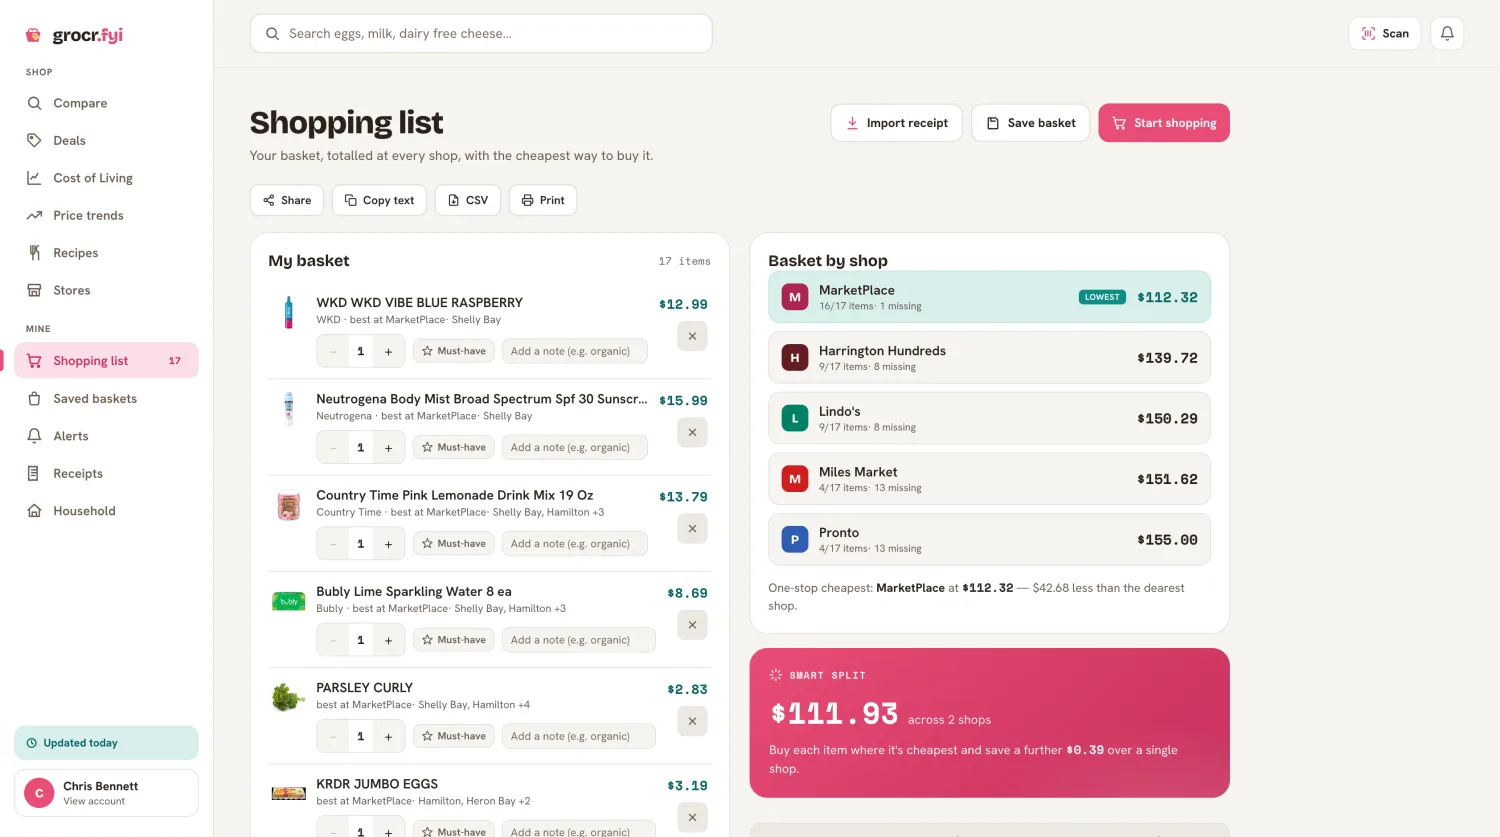Open Recipes in sidebar
The width and height of the screenshot is (1500, 837).
(x=106, y=253)
